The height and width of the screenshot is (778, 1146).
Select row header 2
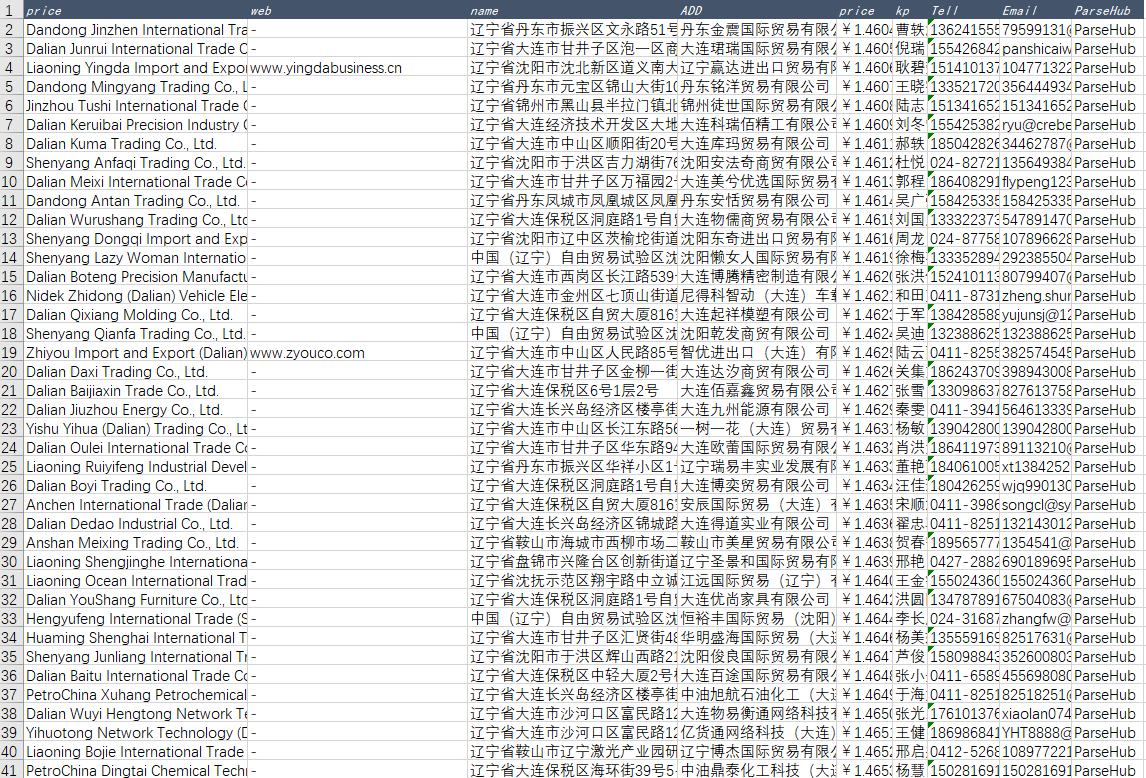pyautogui.click(x=11, y=30)
